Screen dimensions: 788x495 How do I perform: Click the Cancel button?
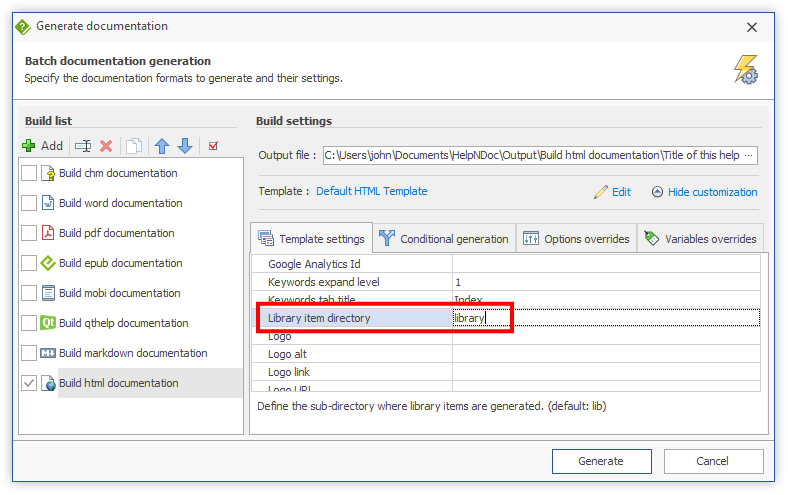click(714, 461)
